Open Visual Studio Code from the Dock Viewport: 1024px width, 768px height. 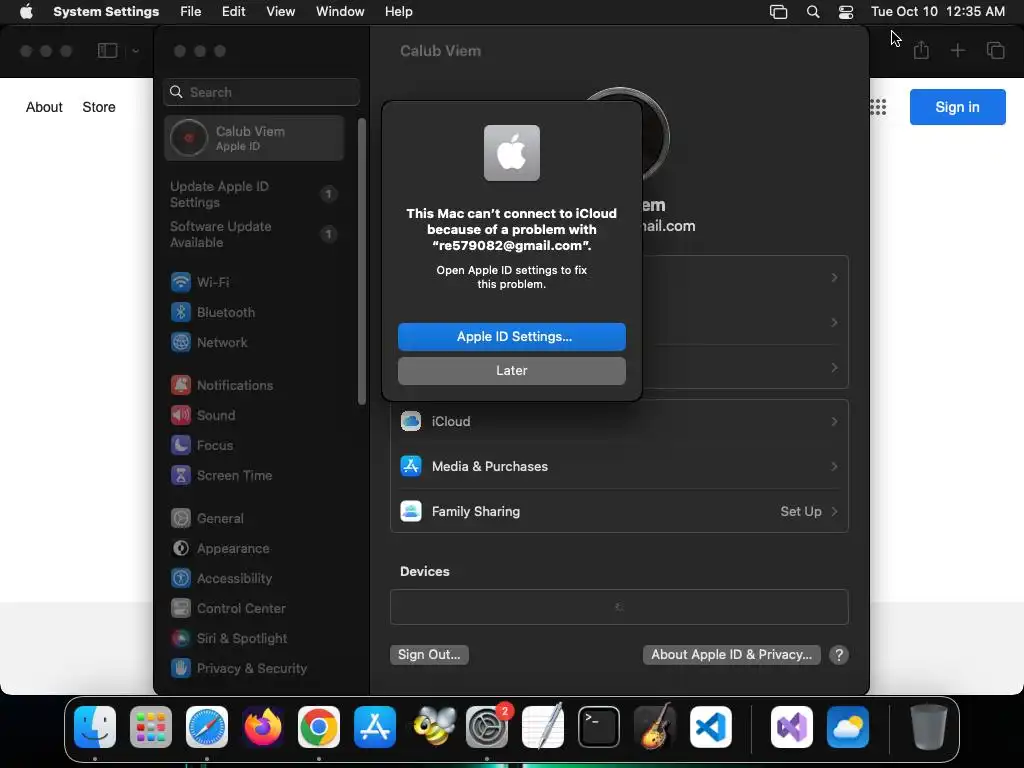point(711,727)
